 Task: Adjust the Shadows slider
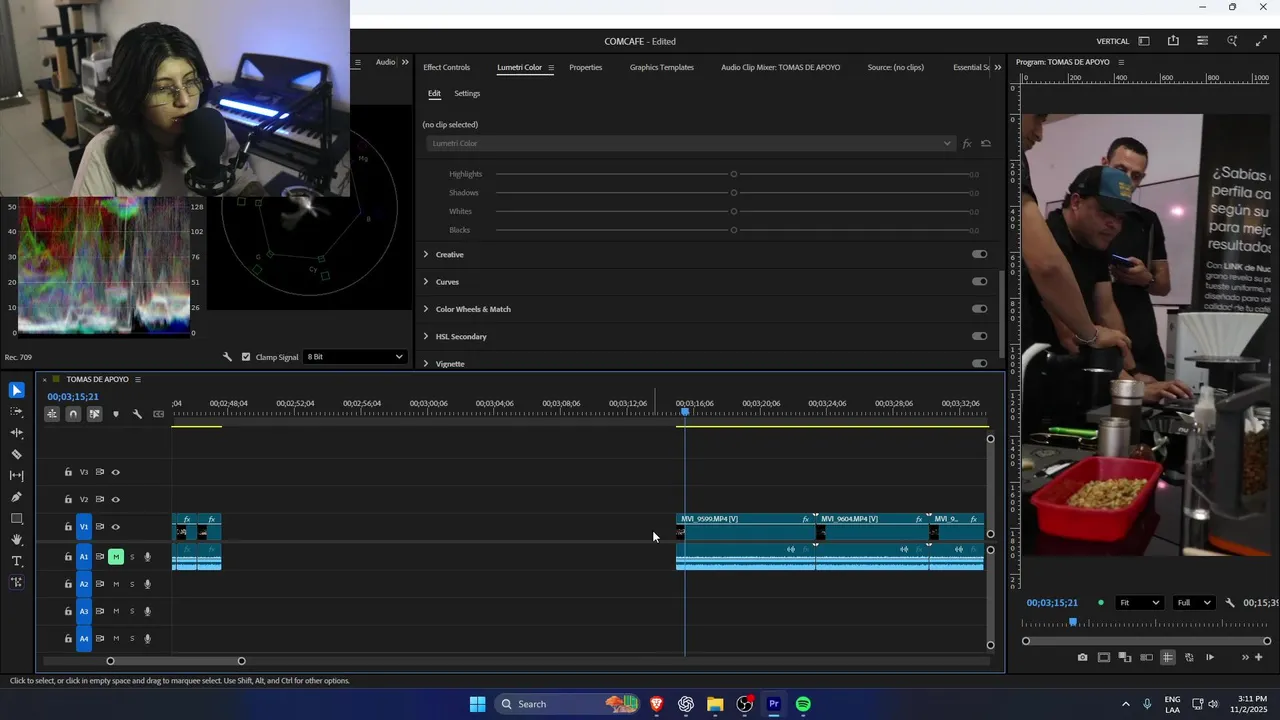[x=734, y=193]
